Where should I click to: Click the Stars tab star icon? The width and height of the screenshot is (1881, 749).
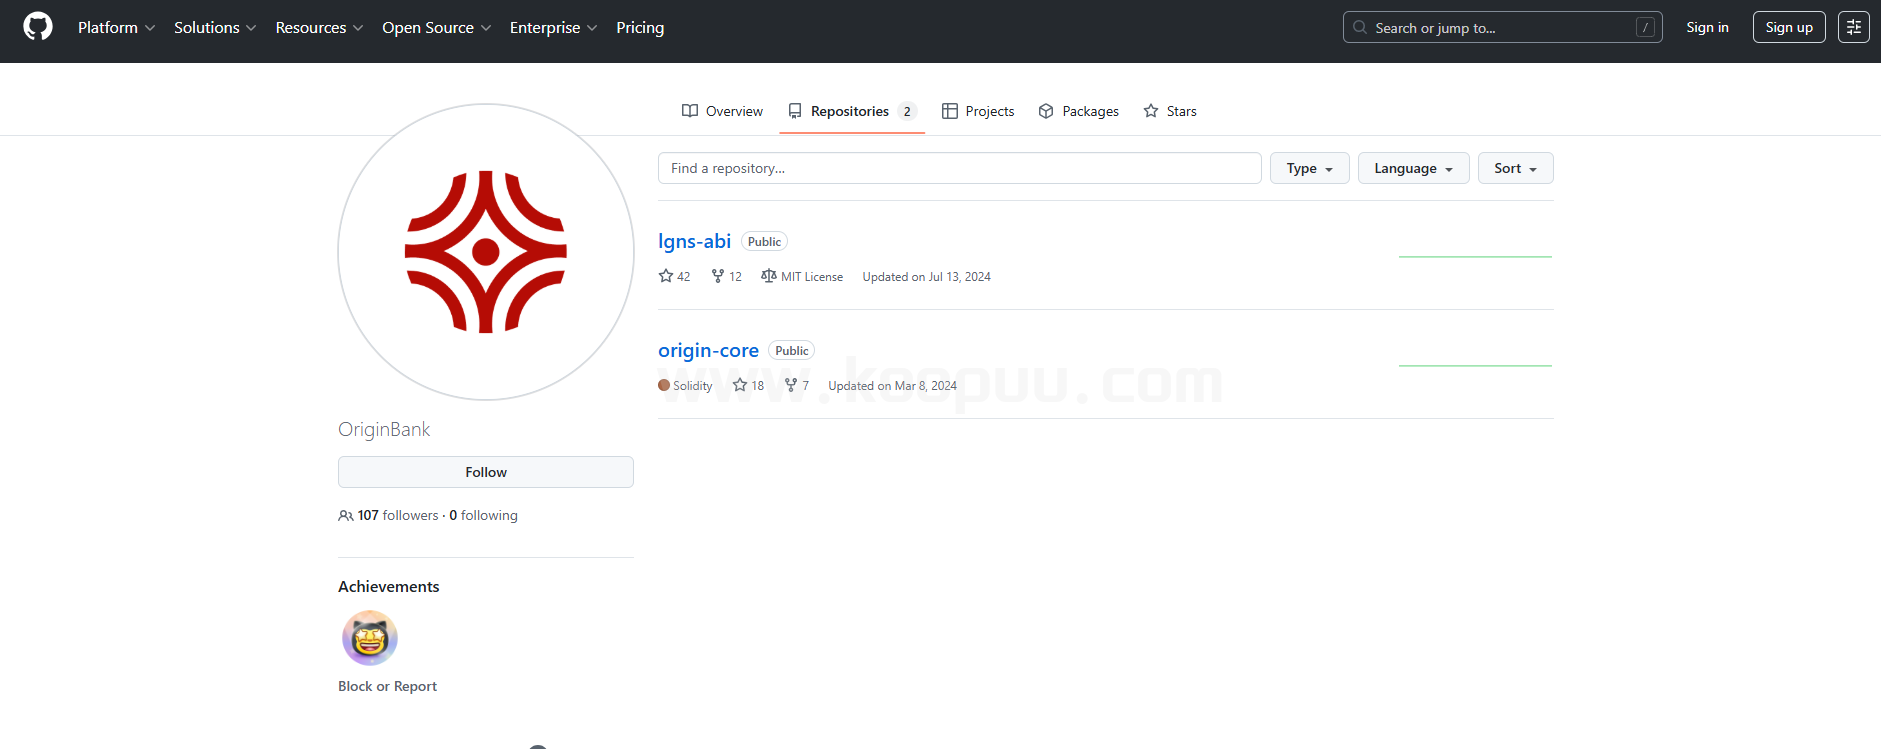click(1151, 111)
